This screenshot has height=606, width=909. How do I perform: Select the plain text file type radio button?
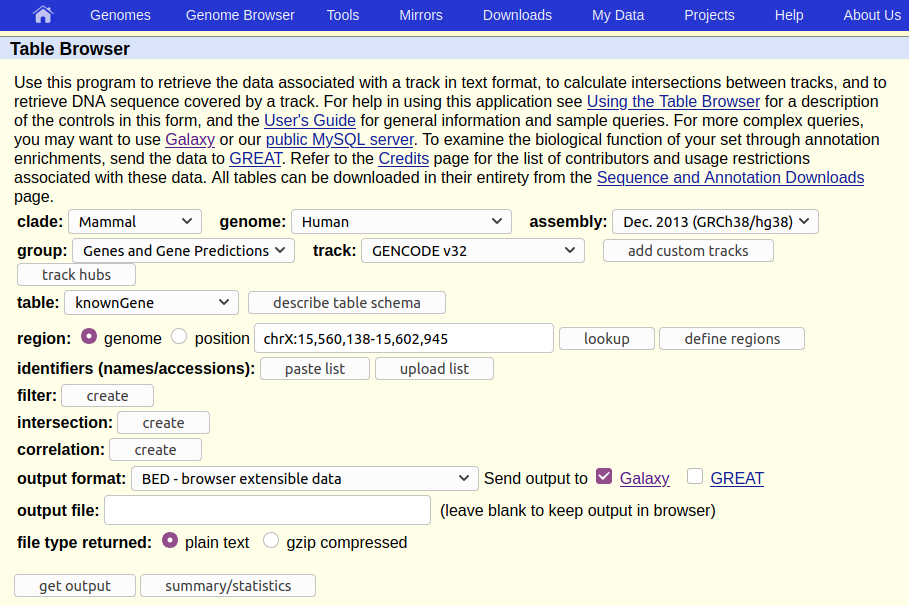coord(170,540)
